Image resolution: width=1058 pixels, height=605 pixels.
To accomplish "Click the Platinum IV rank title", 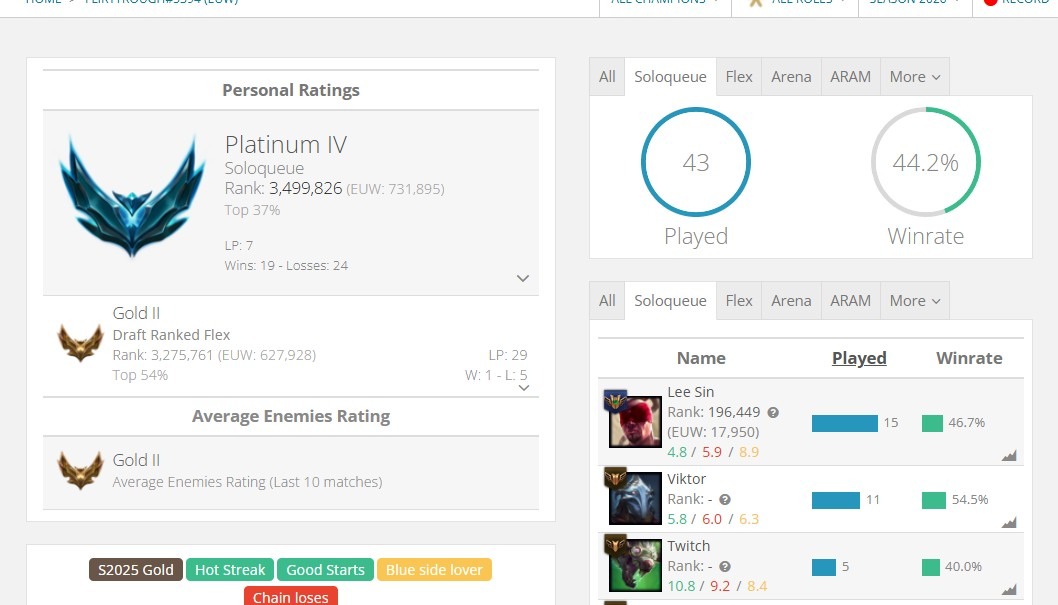I will (285, 144).
